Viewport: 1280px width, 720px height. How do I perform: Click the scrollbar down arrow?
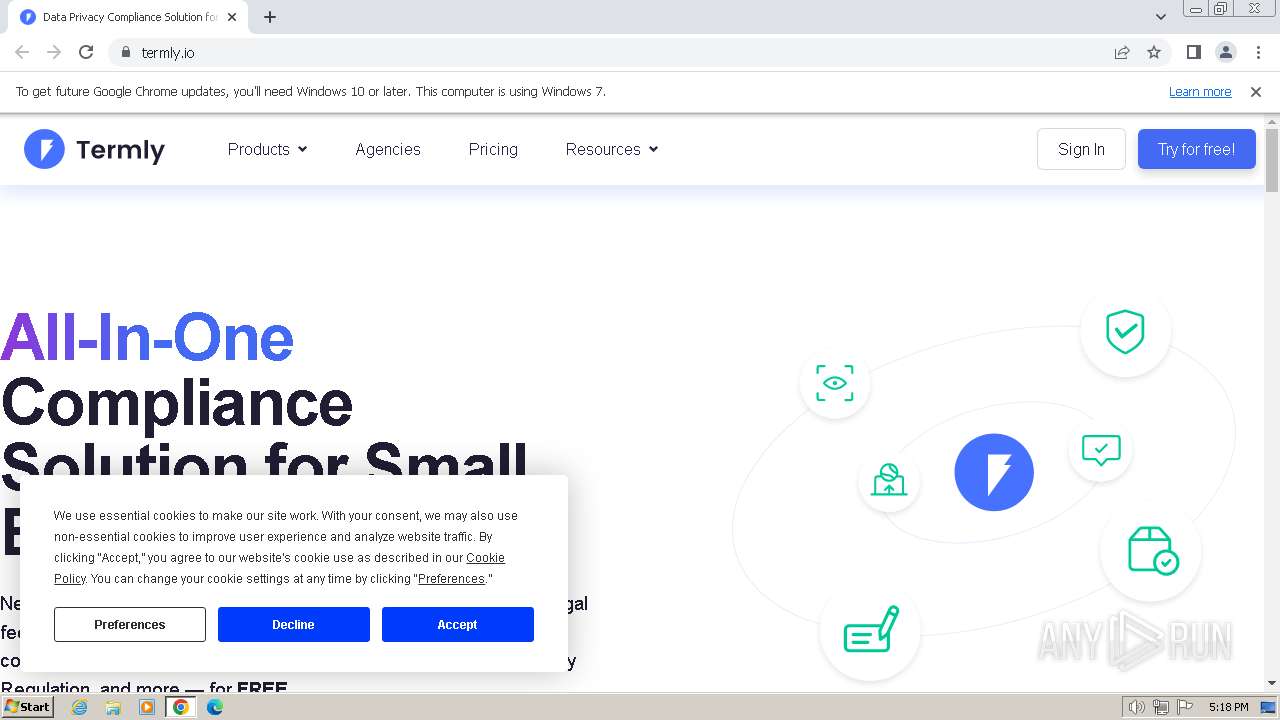(1272, 683)
